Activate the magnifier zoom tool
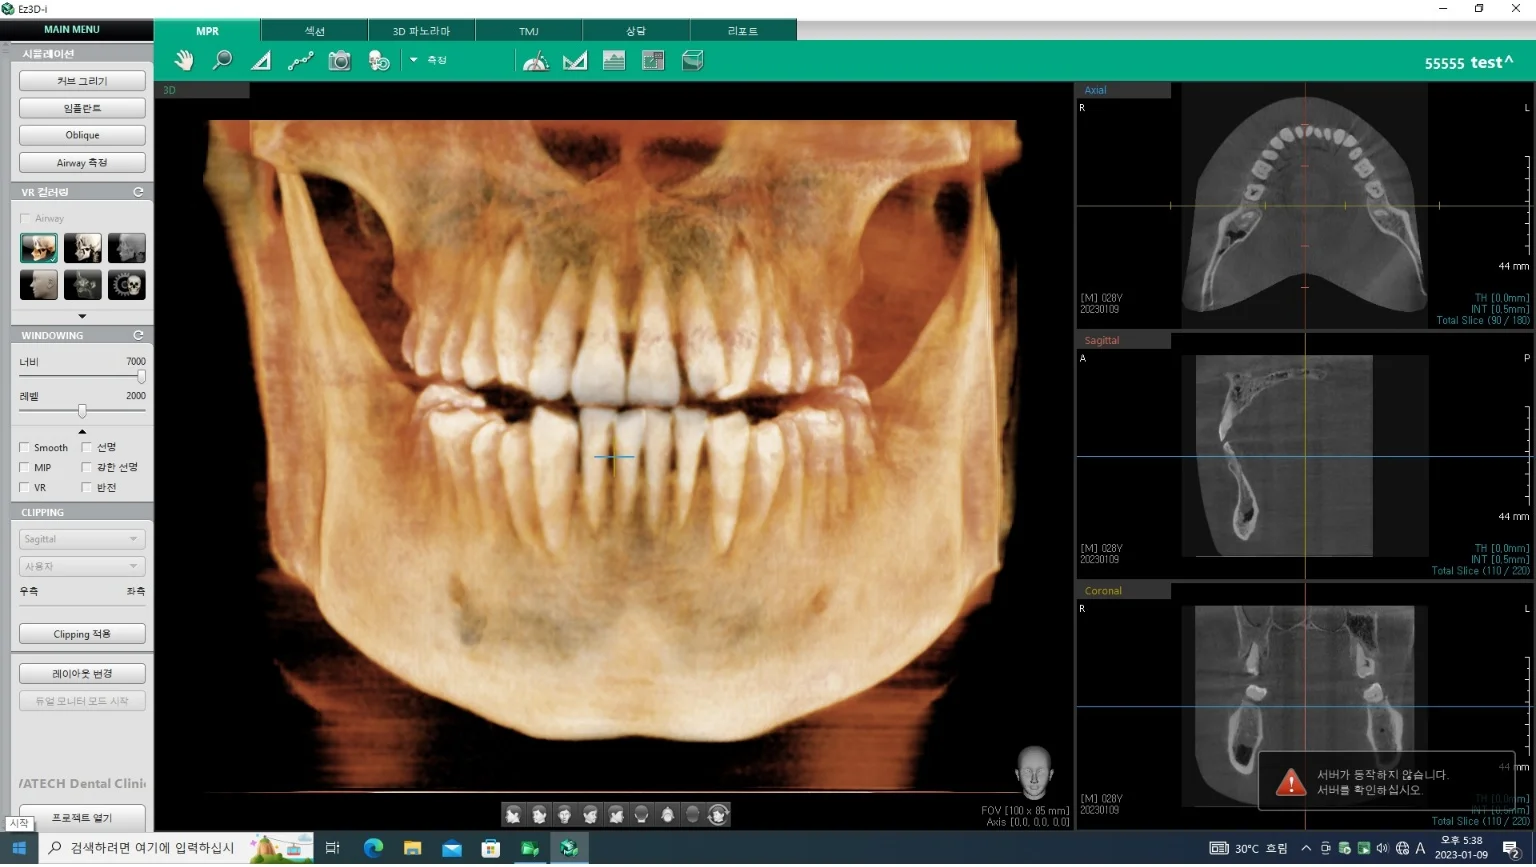1536x867 pixels. [x=222, y=61]
